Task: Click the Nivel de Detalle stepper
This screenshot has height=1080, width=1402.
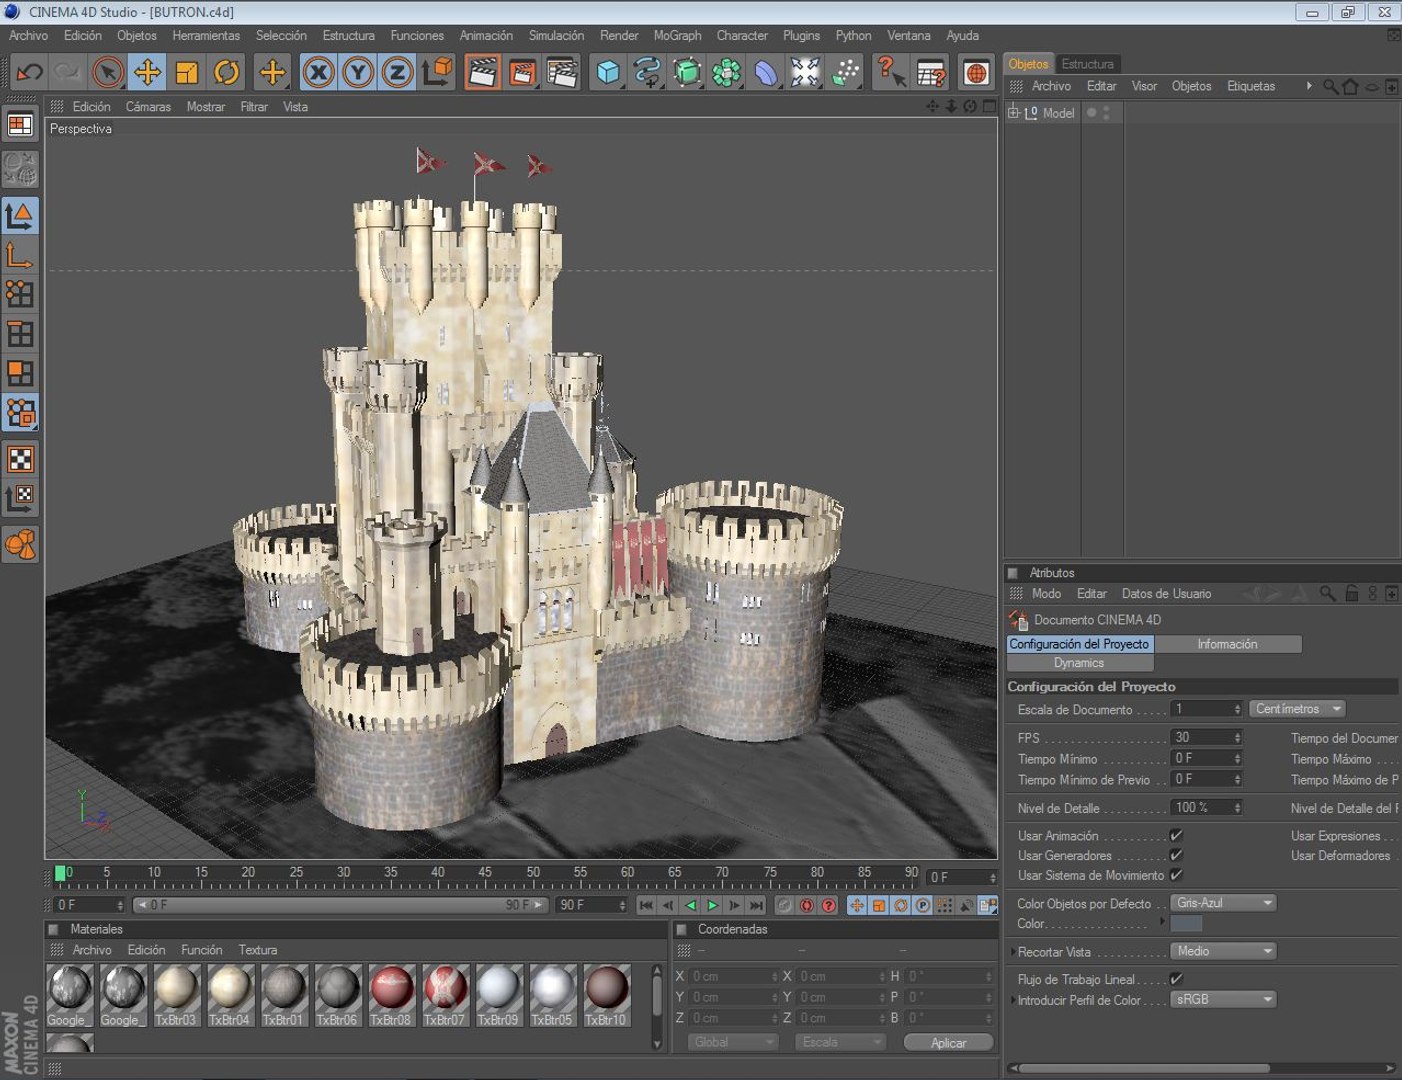Action: click(x=1237, y=808)
